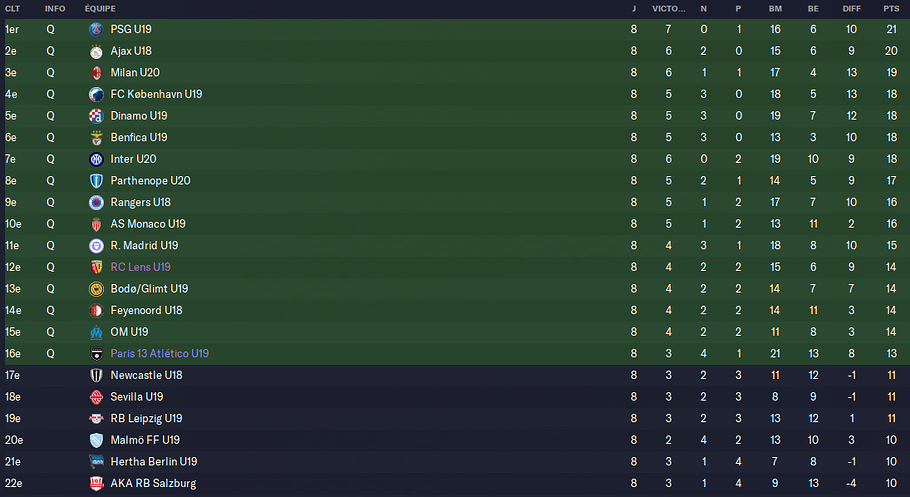Click the RB Leipzig U19 bull logo

click(x=96, y=419)
